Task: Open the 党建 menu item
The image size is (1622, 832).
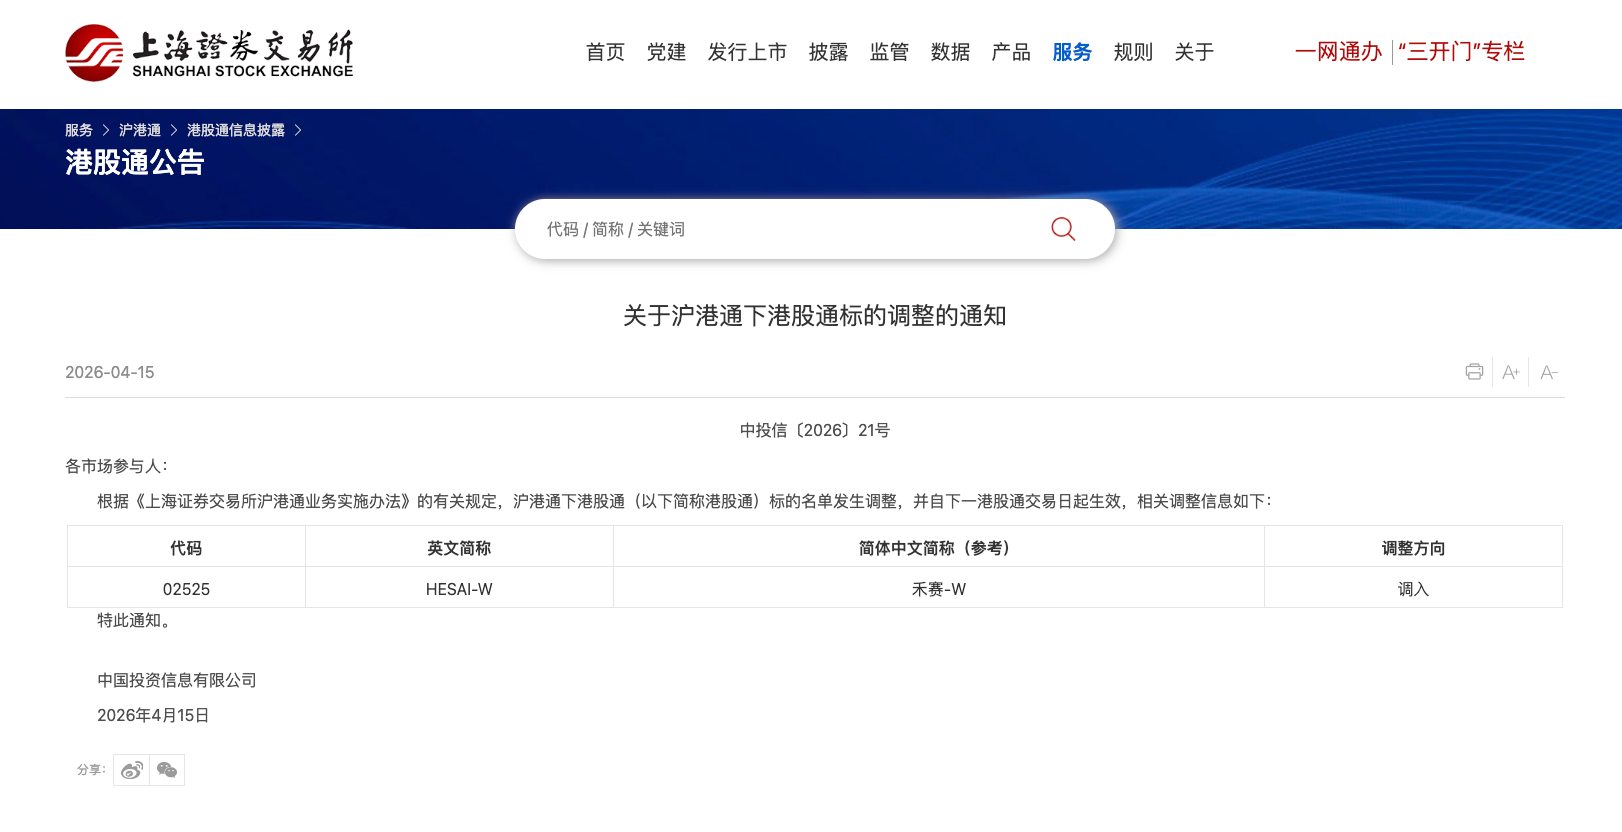Action: click(666, 52)
